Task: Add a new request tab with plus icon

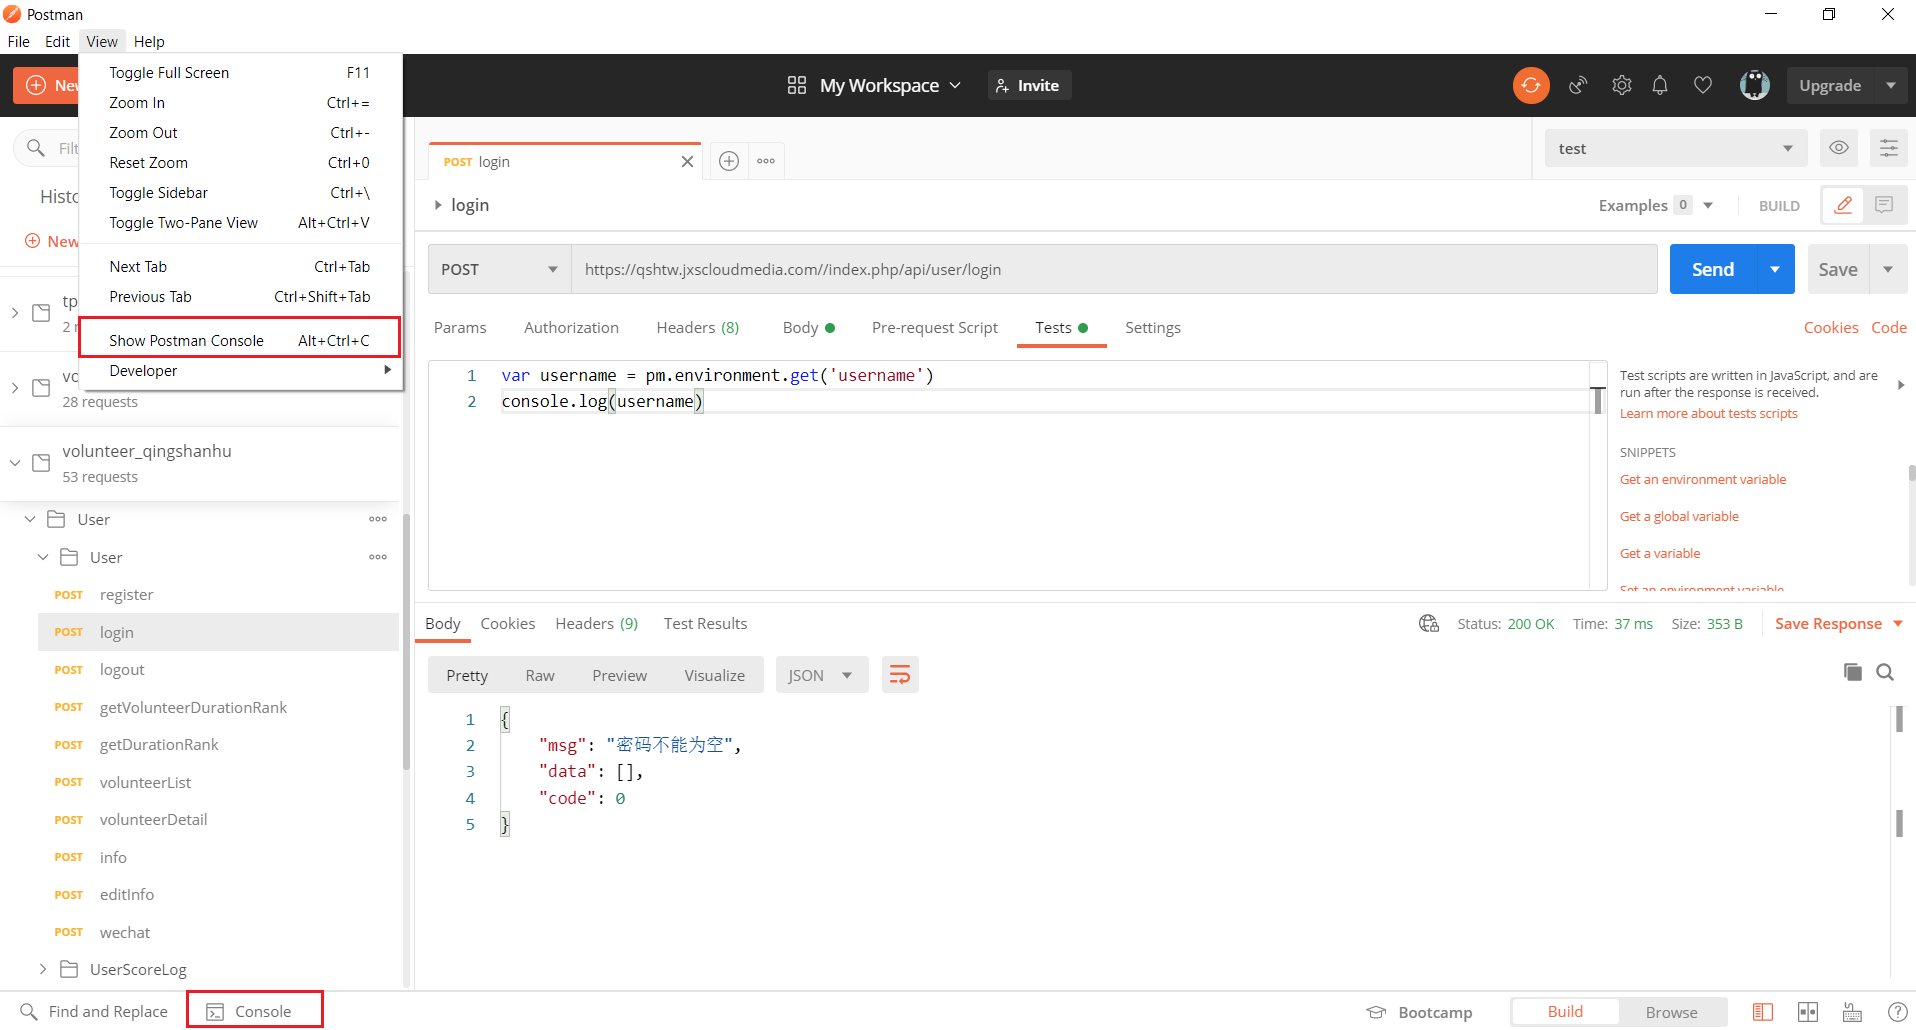Action: click(729, 161)
